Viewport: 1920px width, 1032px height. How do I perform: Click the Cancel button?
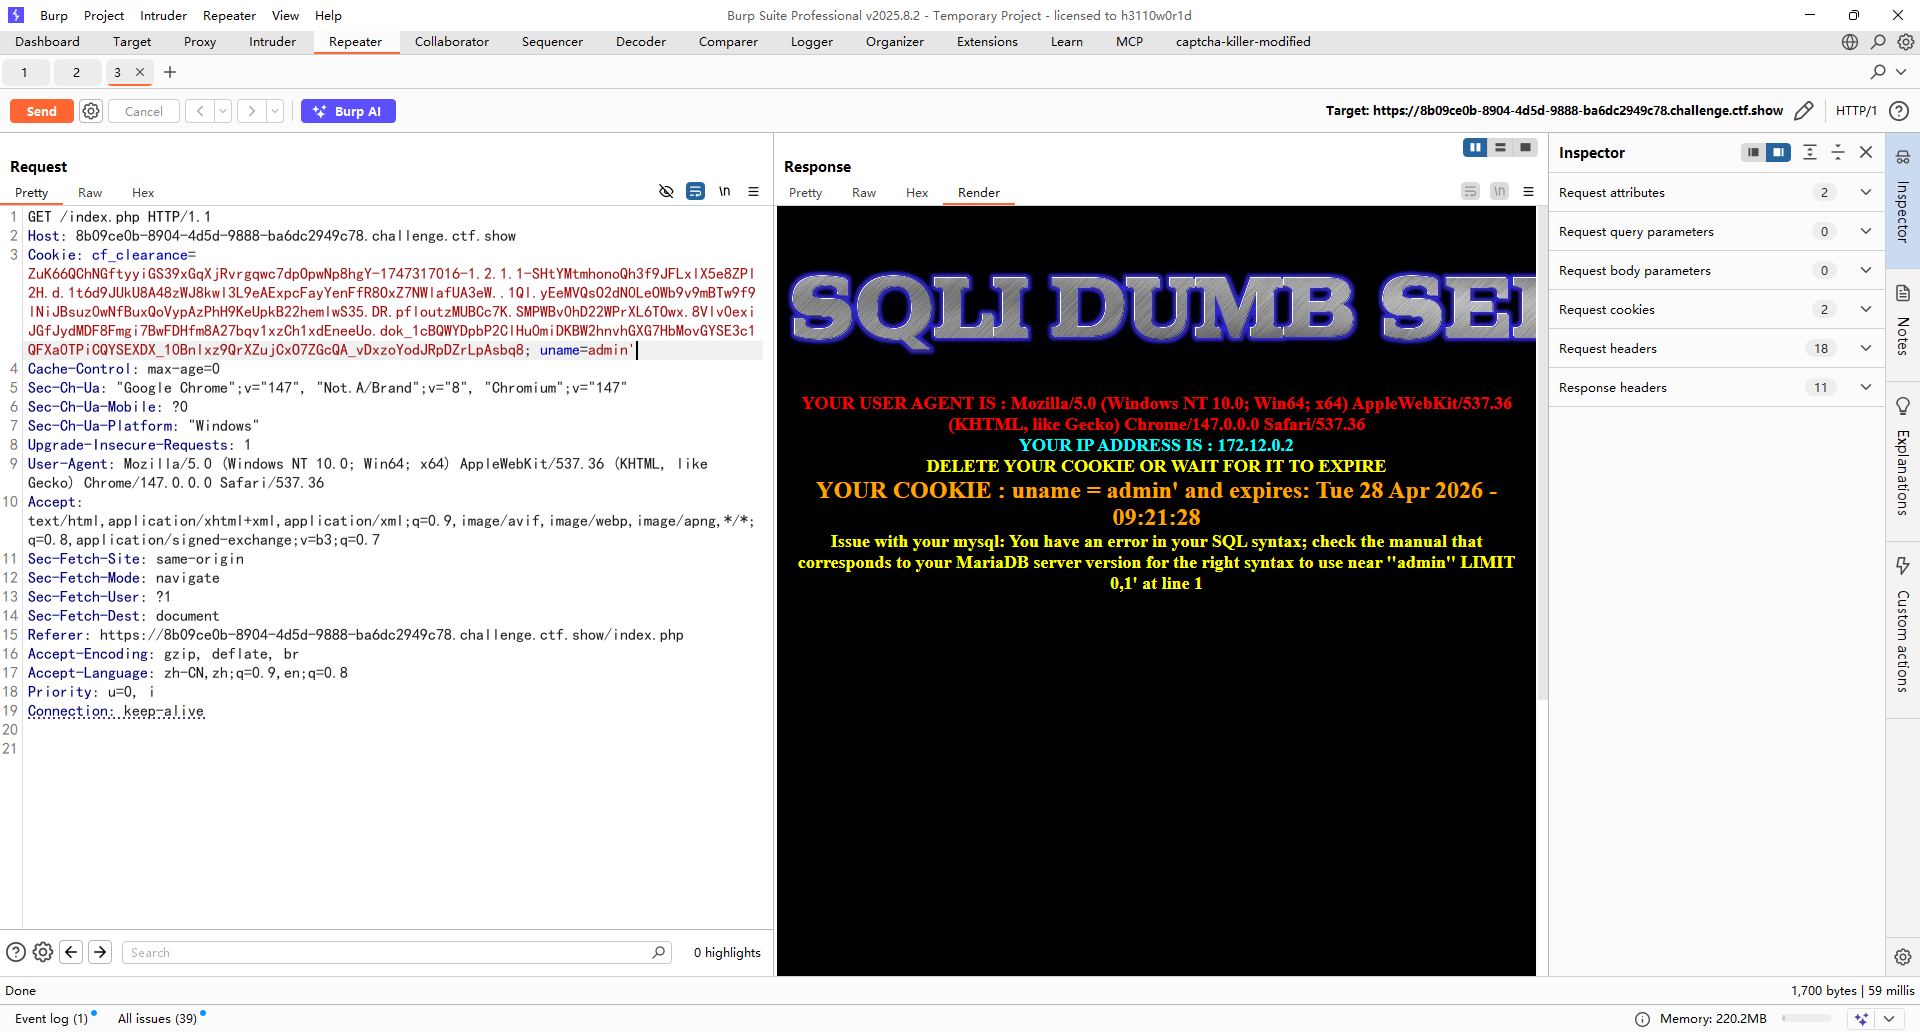[x=144, y=111]
